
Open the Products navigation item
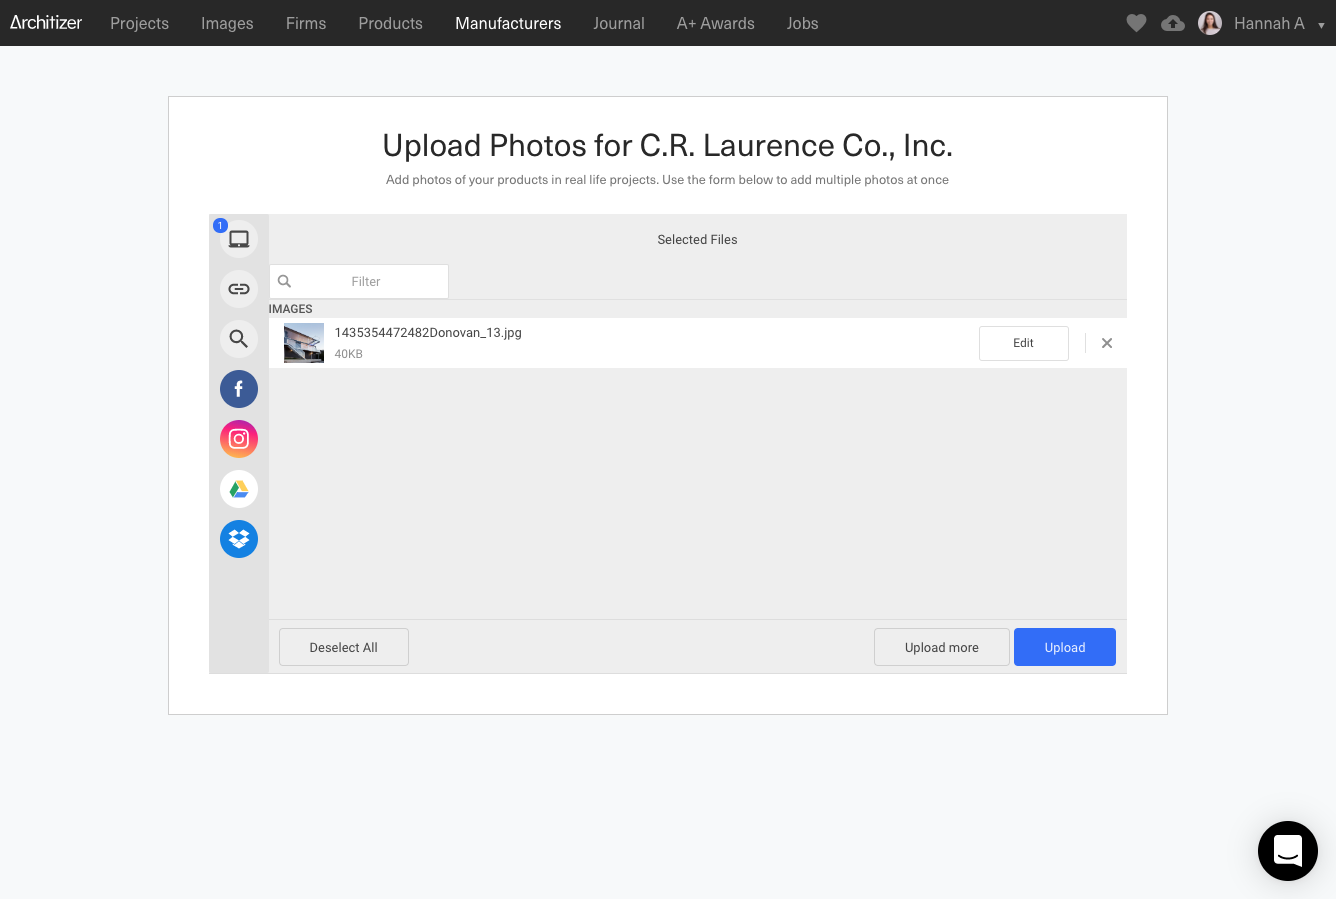391,23
